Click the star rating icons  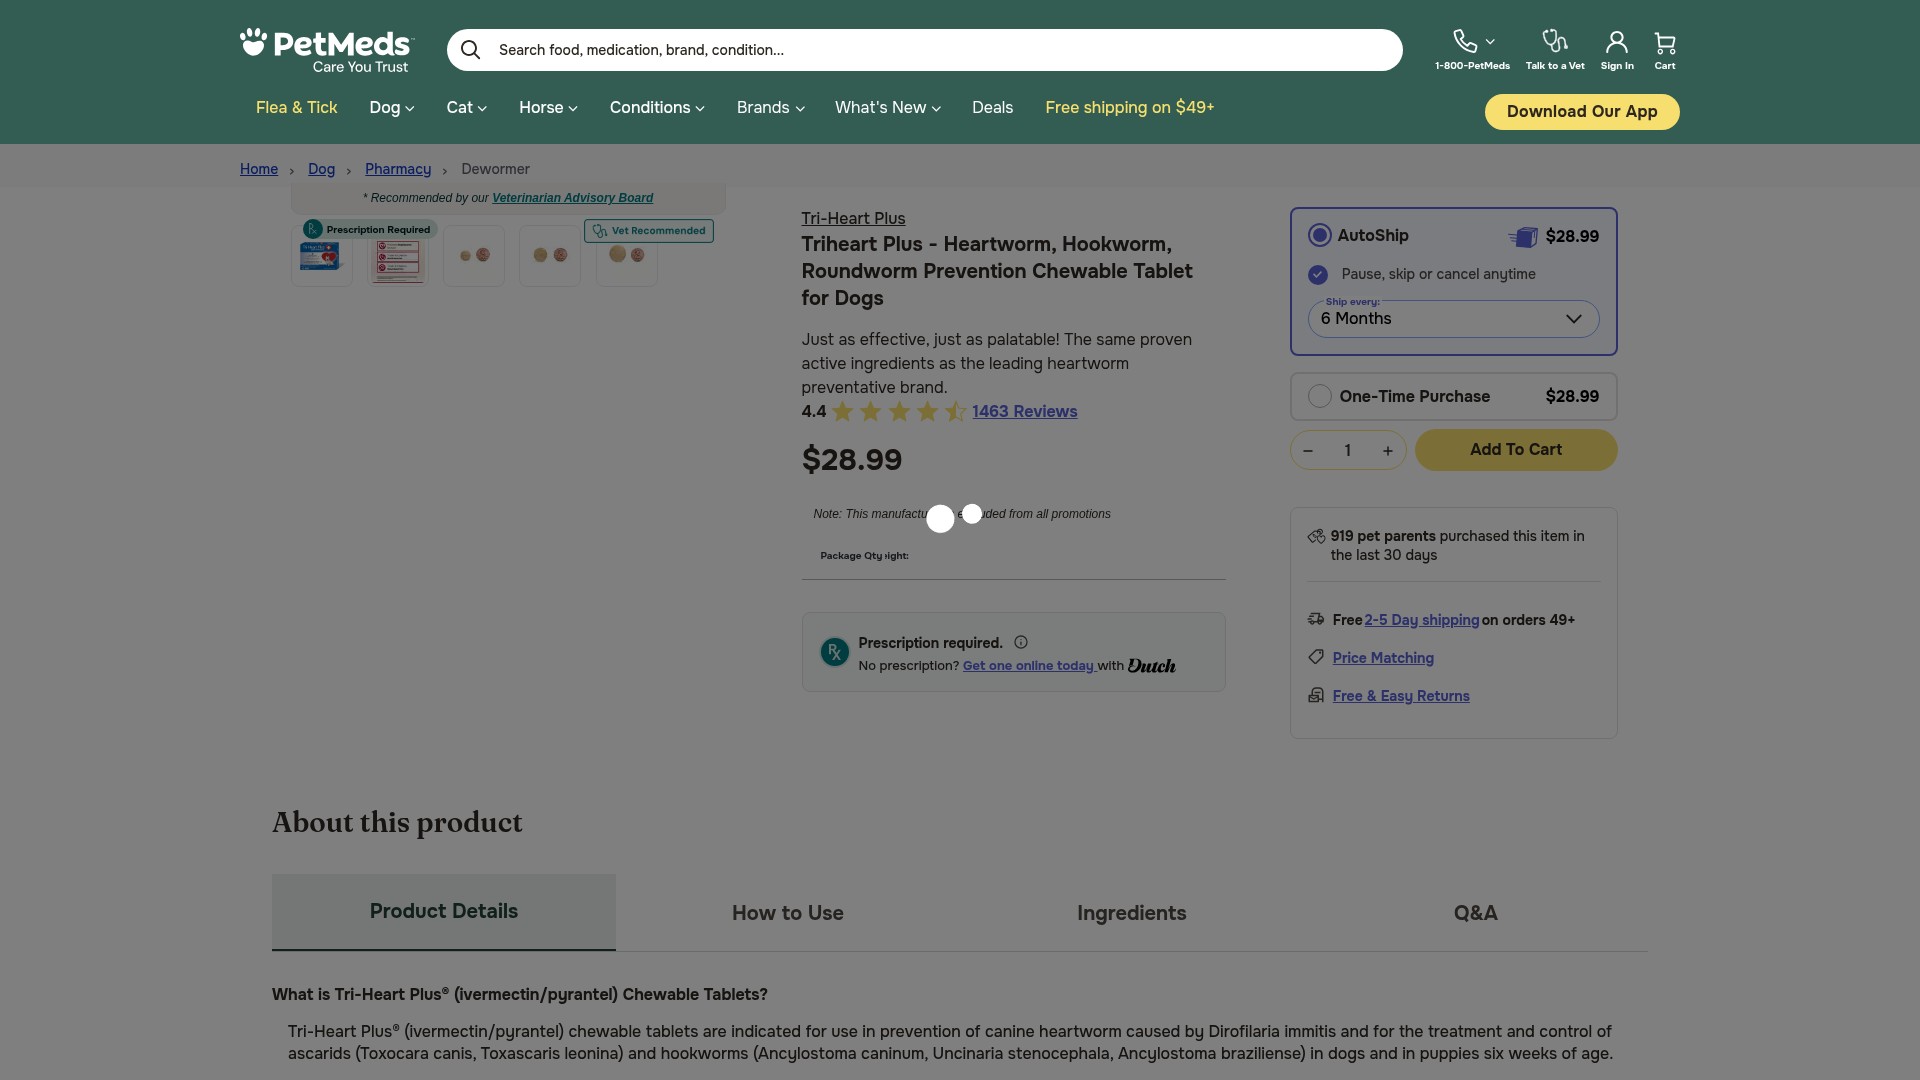tap(899, 412)
